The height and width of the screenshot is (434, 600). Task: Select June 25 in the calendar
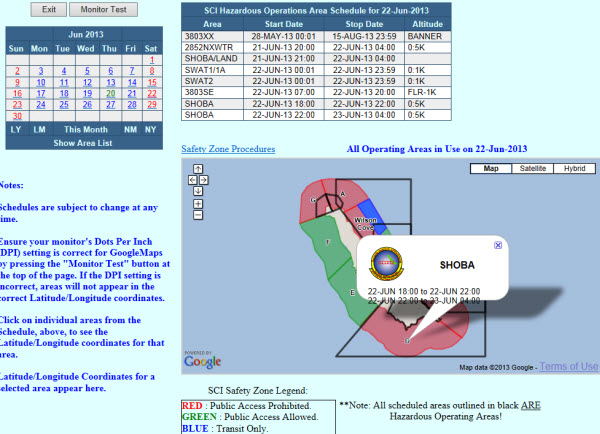(64, 104)
